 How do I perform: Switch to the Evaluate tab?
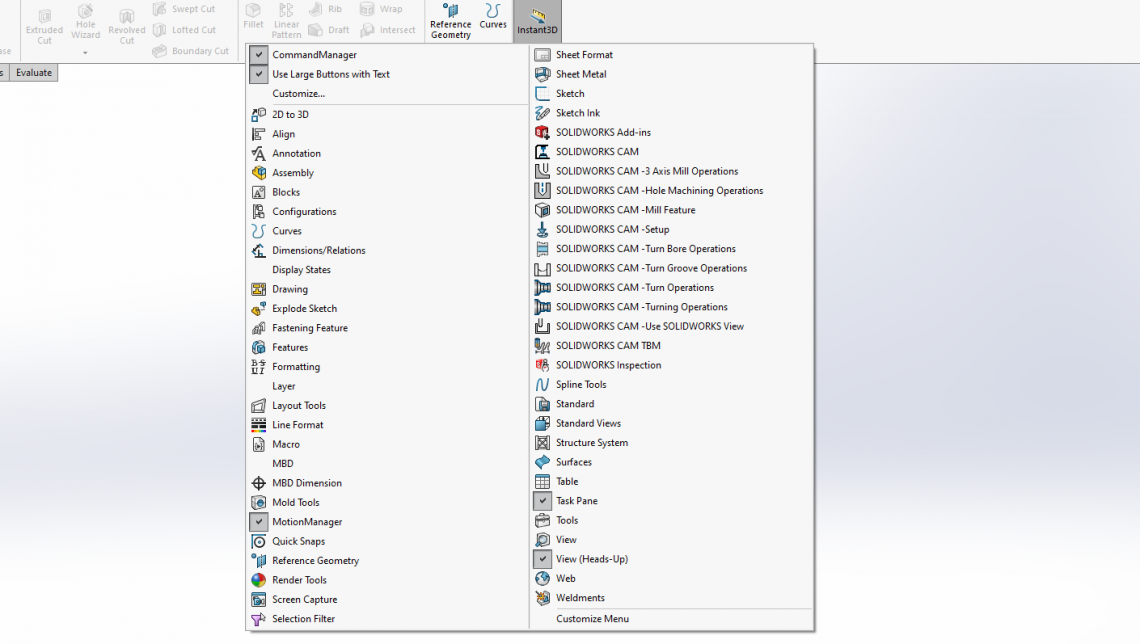click(x=33, y=72)
